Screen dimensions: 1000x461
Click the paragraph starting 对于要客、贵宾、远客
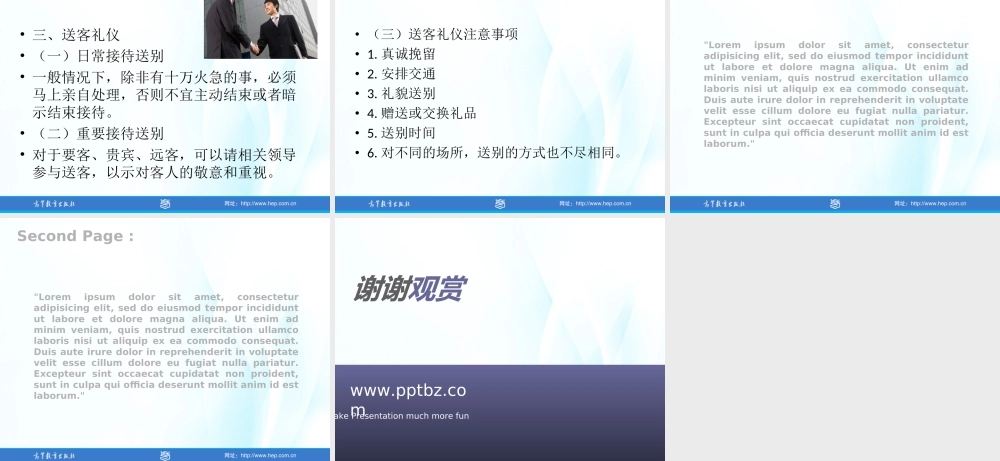tap(164, 164)
